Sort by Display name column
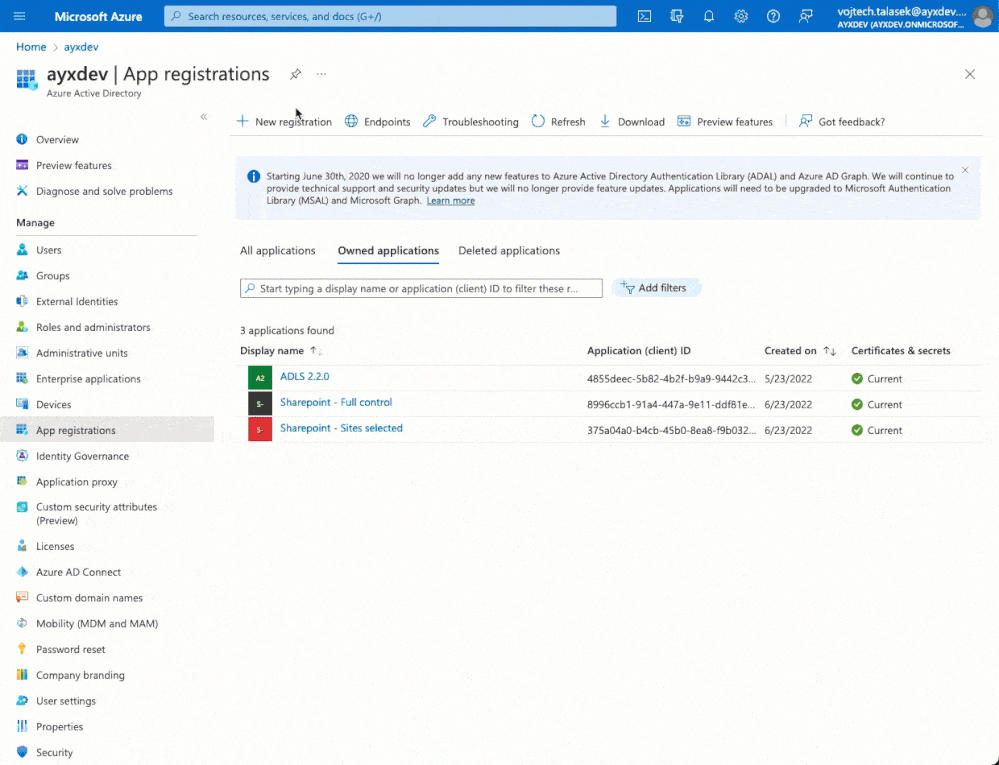This screenshot has height=765, width=999. click(x=281, y=351)
